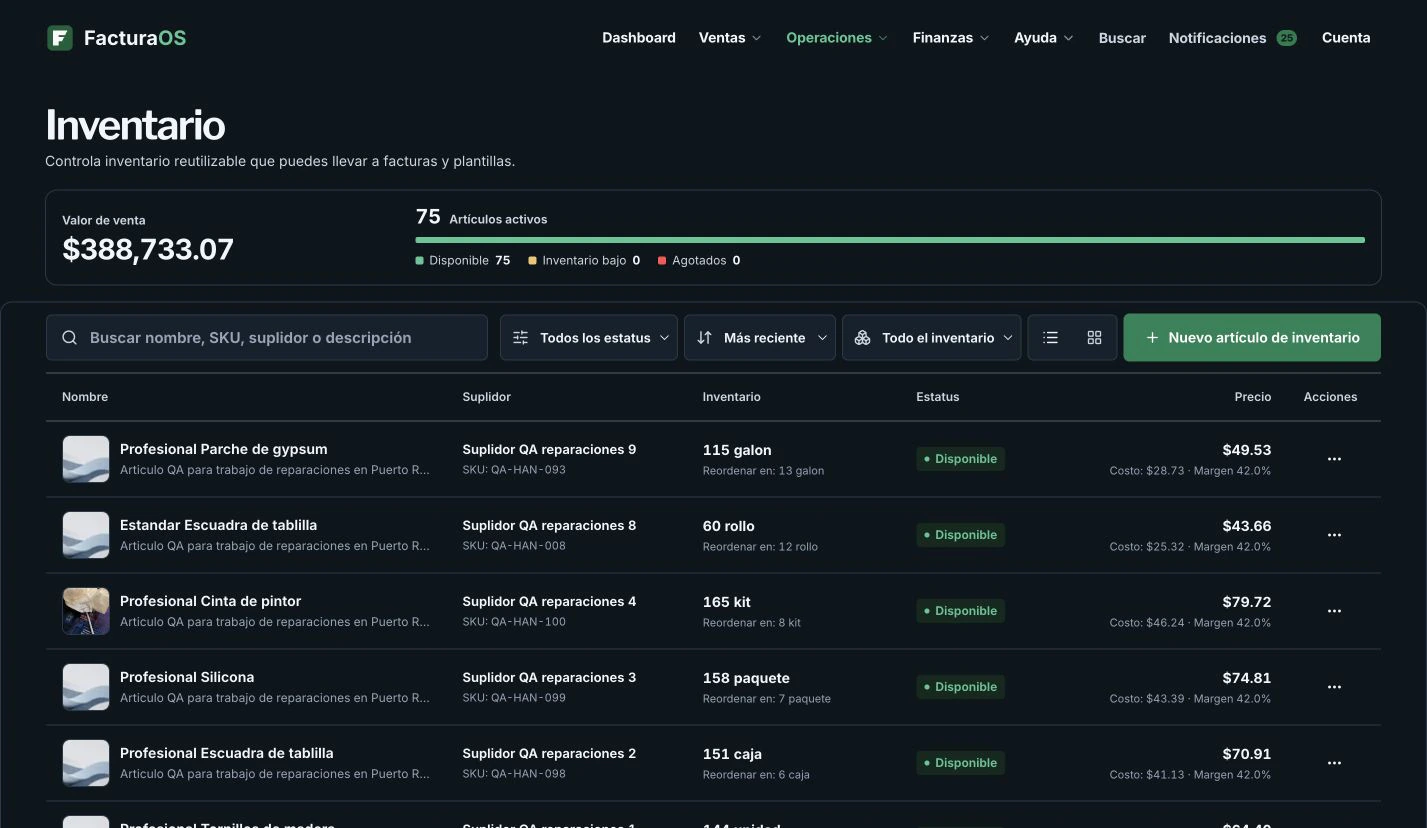The image size is (1427, 828).
Task: Expand the Operaciones menu
Action: (837, 38)
